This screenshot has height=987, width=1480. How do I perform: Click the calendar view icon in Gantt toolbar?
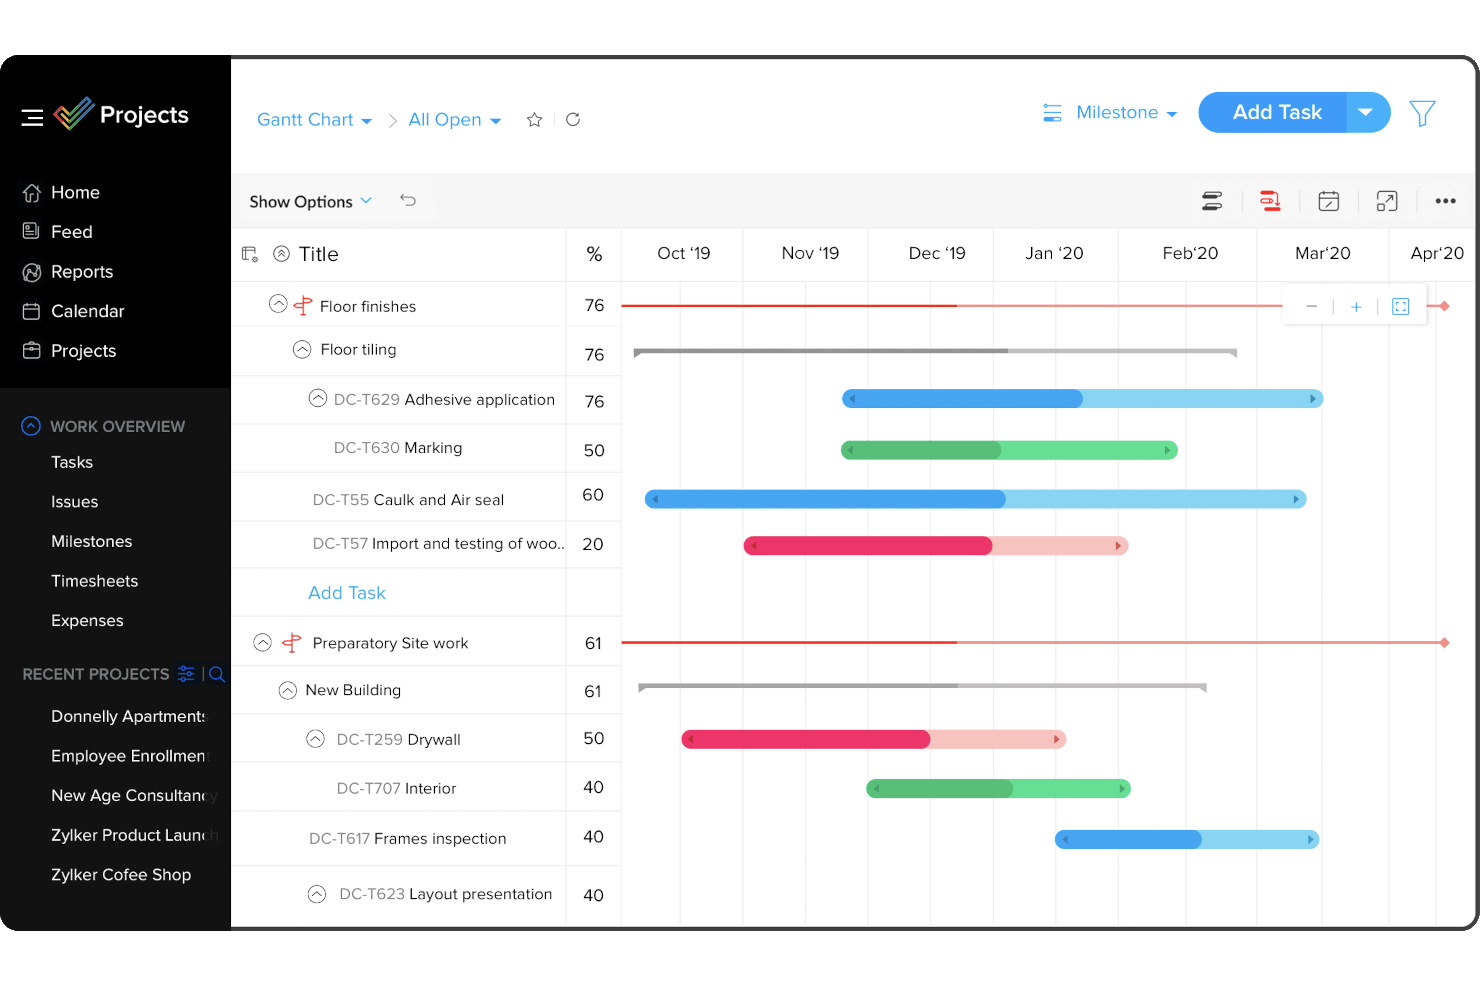1328,201
